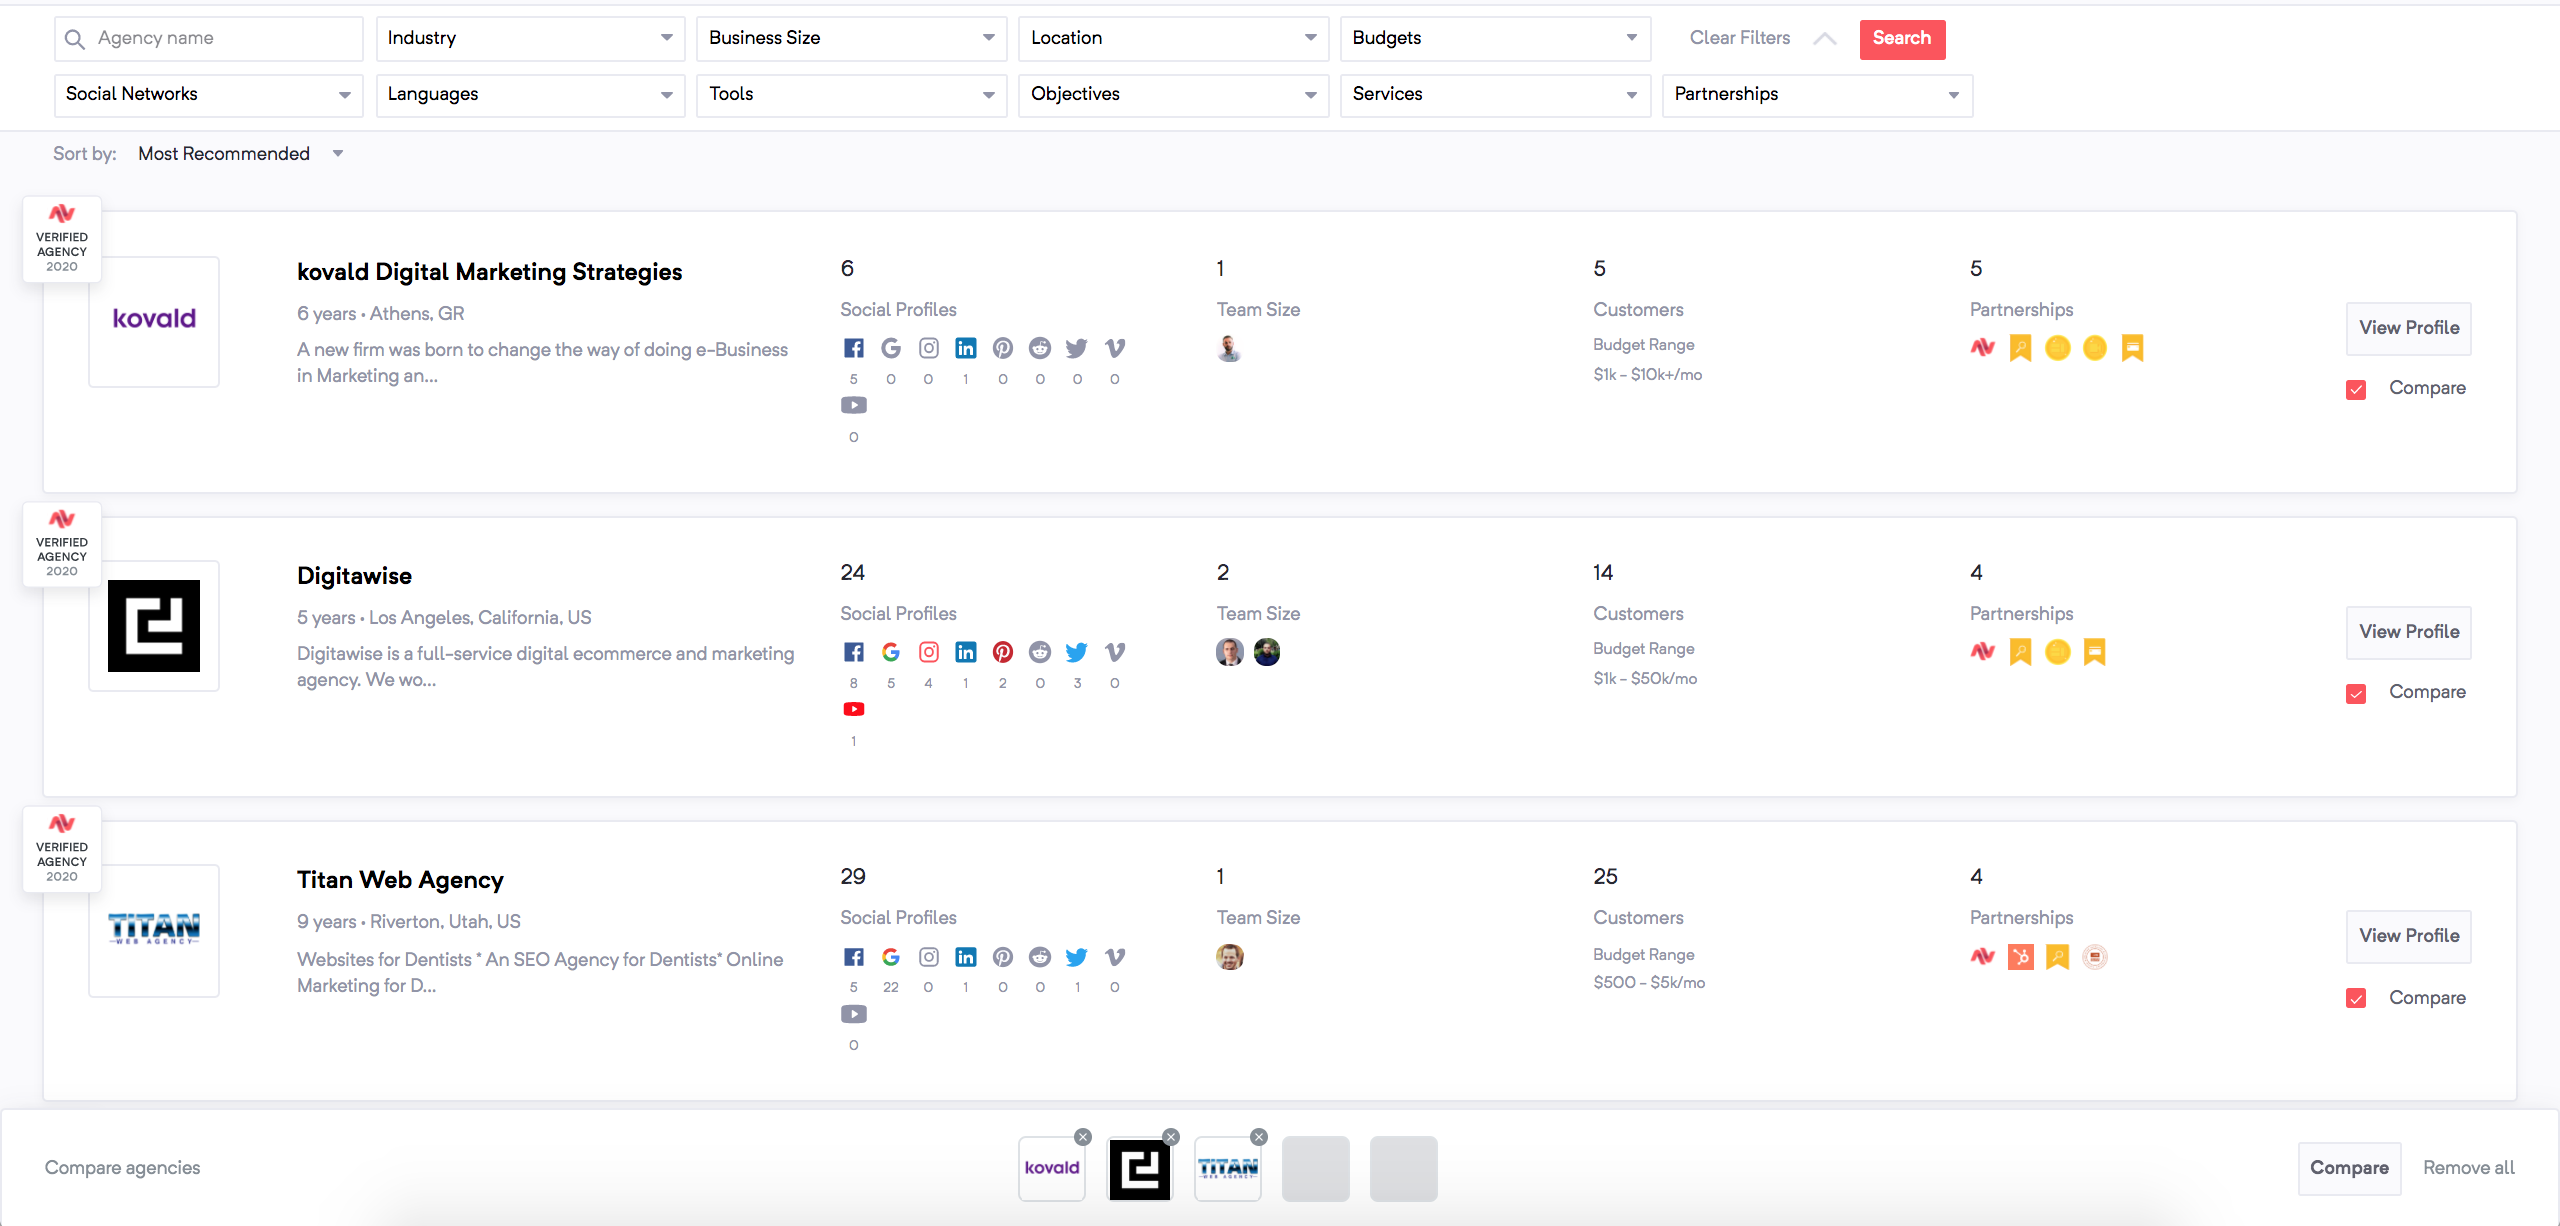
Task: Click the Pinterest icon in Digitawise row
Action: click(1003, 652)
